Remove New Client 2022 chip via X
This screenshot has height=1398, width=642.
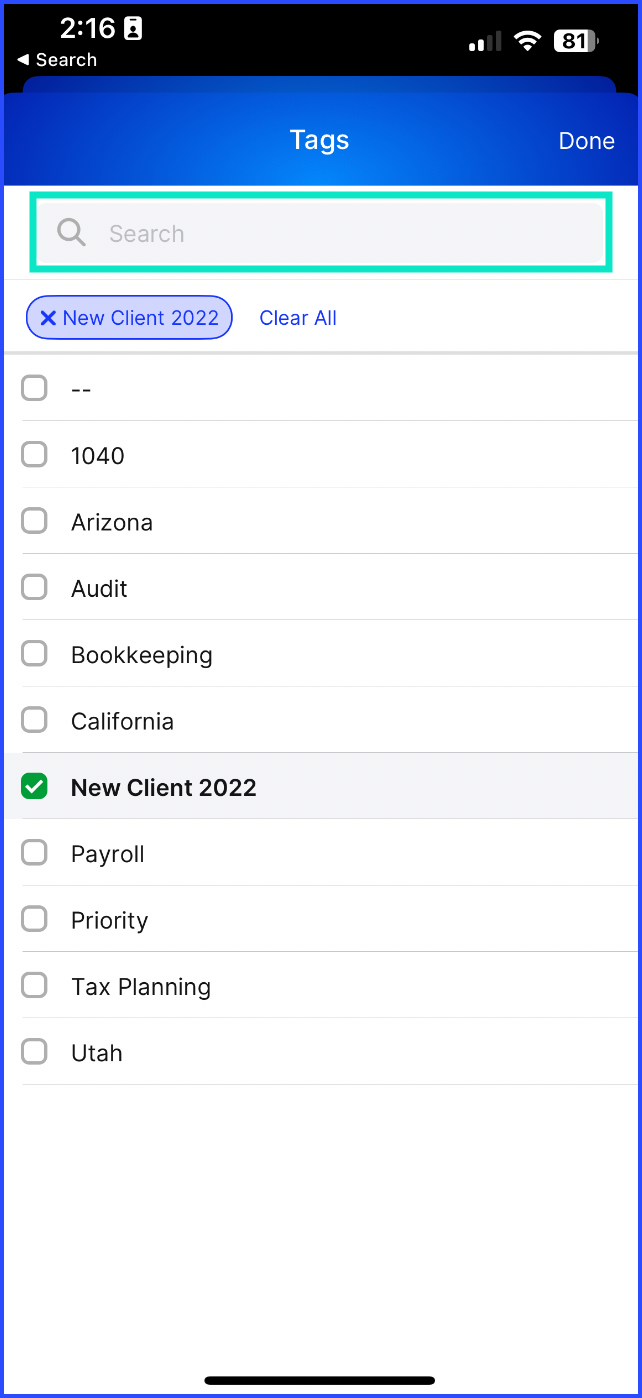tap(47, 318)
